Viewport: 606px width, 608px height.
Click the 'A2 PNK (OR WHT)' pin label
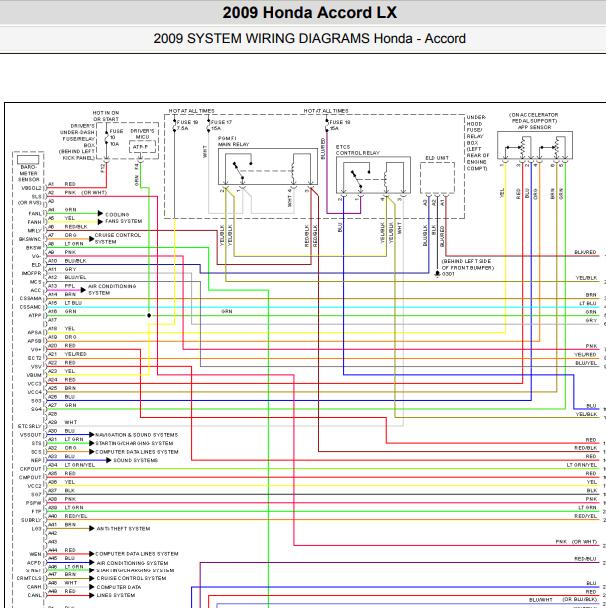(x=77, y=193)
